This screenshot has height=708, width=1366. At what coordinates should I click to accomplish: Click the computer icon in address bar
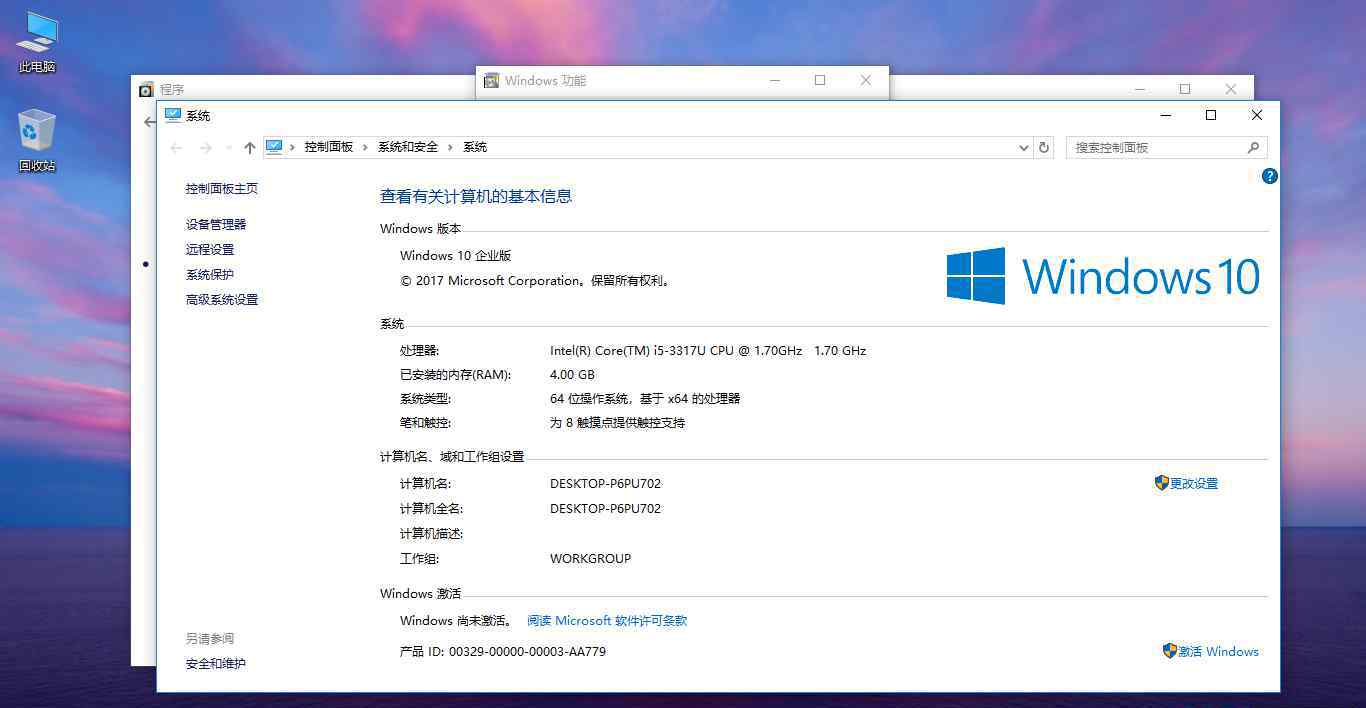274,147
